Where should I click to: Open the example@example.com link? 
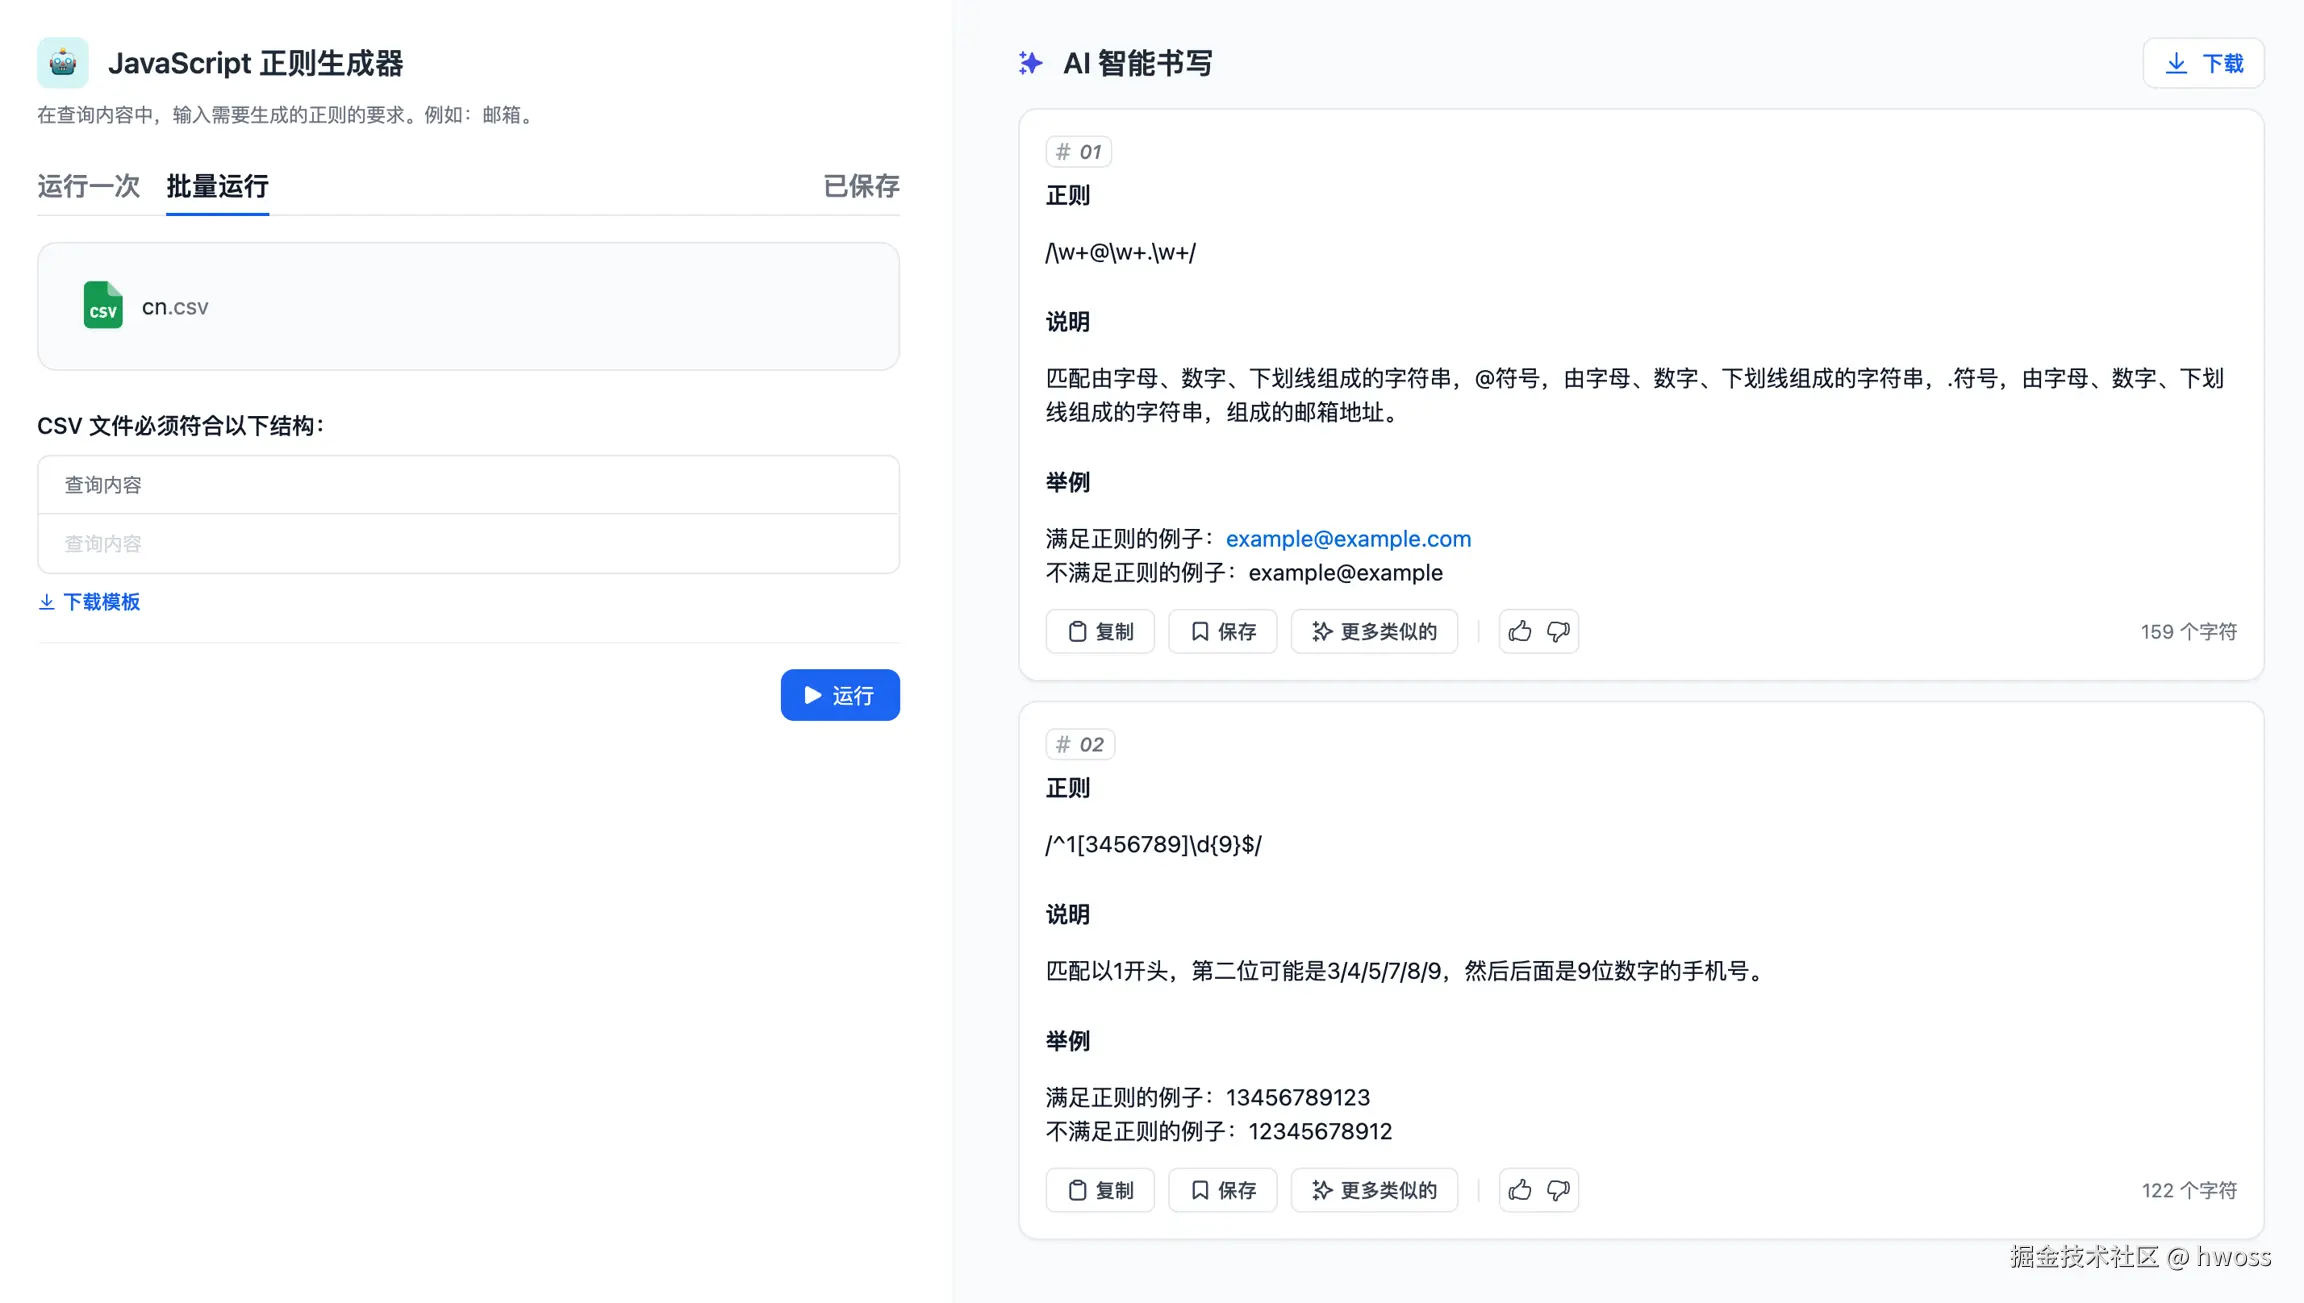1348,539
